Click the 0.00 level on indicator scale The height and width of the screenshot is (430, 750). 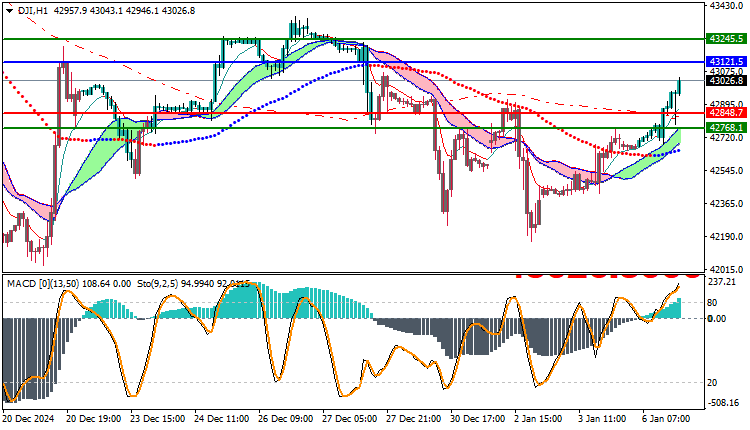tap(717, 319)
